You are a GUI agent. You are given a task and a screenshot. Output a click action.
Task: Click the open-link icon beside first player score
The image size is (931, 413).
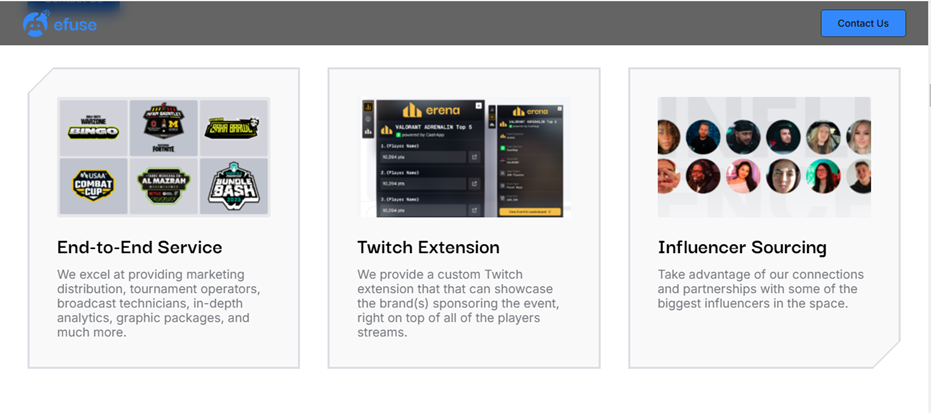[x=475, y=157]
